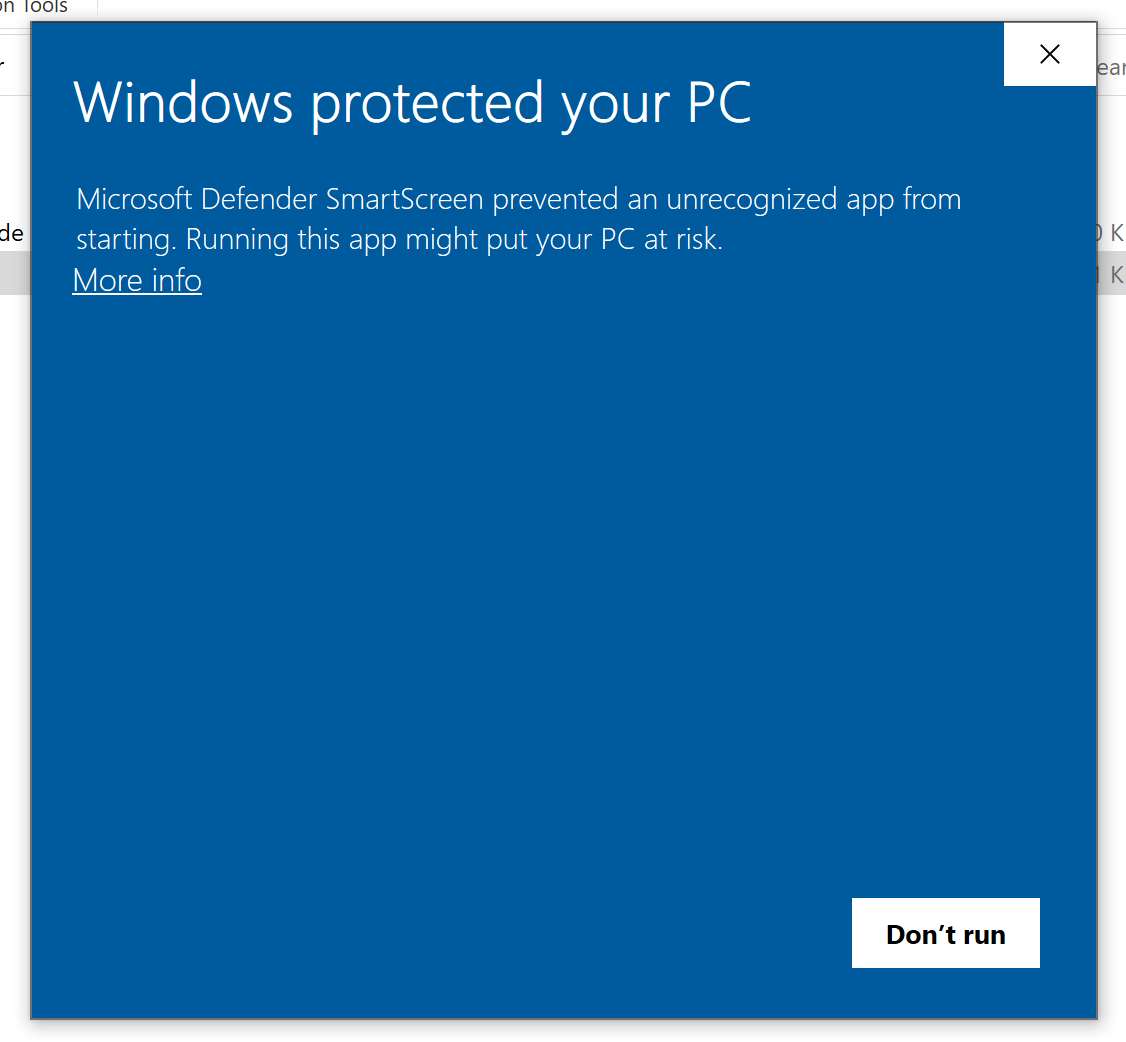The image size is (1126, 1042).
Task: Click the Don't run button
Action: pos(945,933)
